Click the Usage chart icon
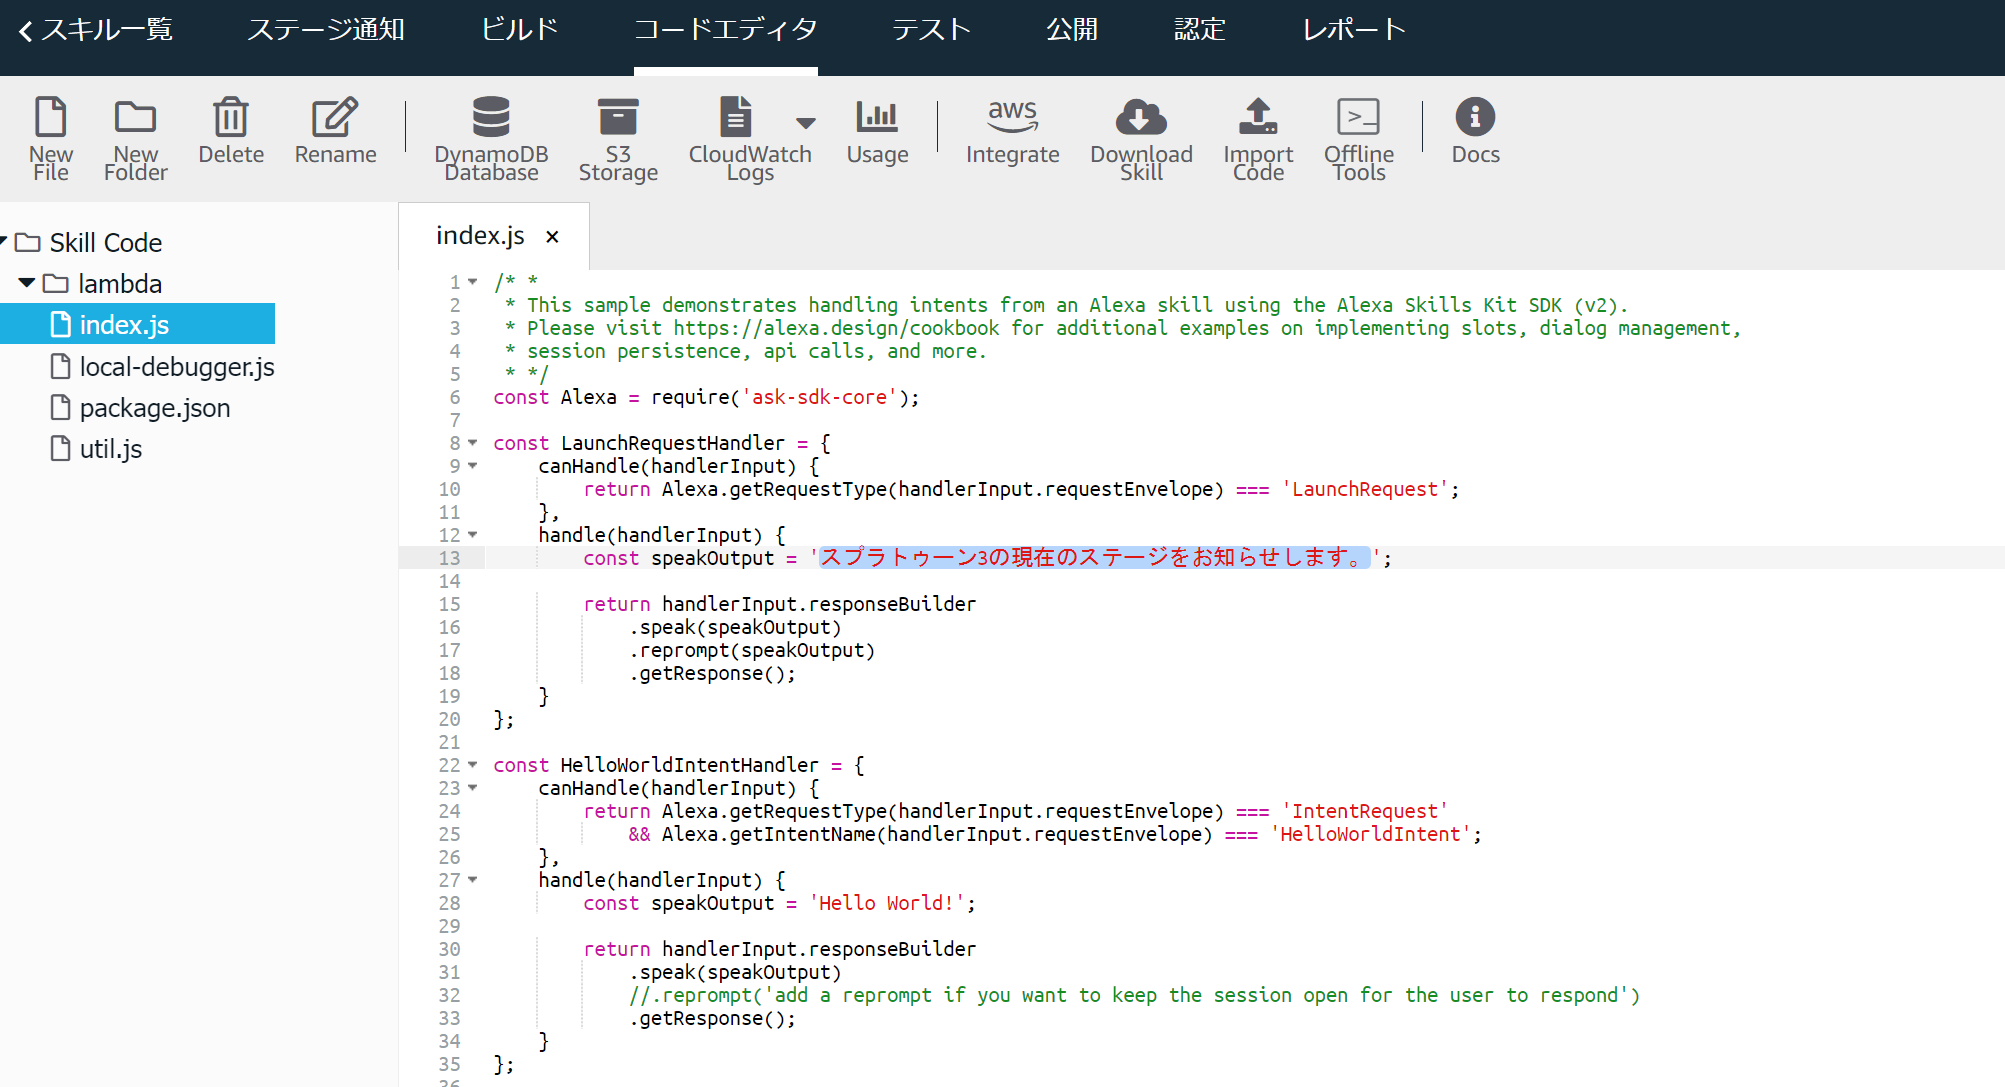 877,118
